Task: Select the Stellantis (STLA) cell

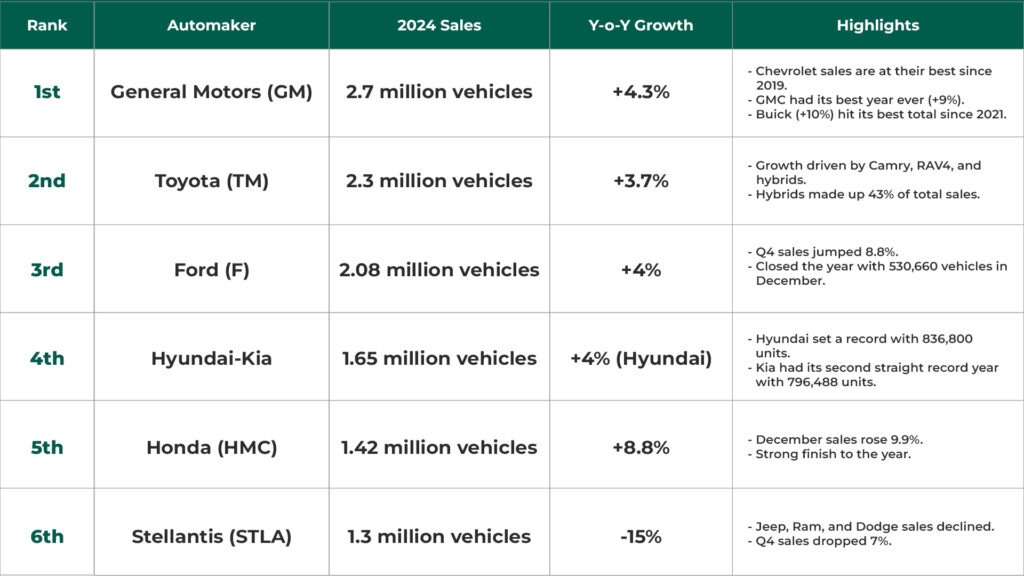Action: [210, 535]
